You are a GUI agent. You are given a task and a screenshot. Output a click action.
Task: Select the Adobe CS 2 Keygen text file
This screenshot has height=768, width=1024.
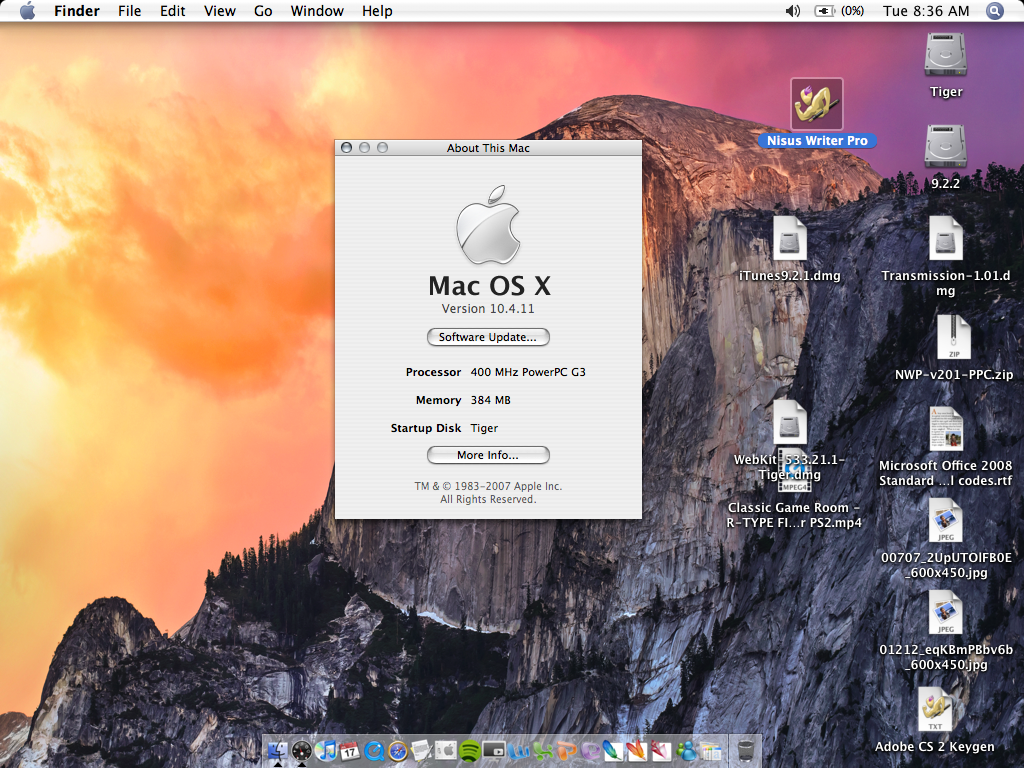tap(935, 709)
